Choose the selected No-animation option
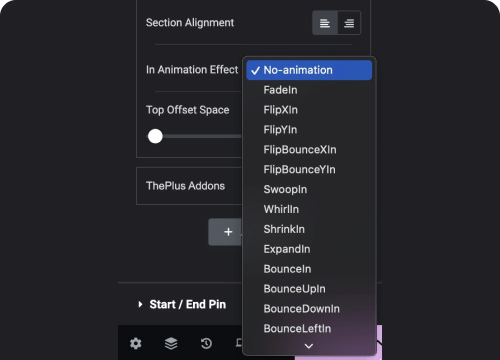The image size is (500, 360). coord(309,70)
